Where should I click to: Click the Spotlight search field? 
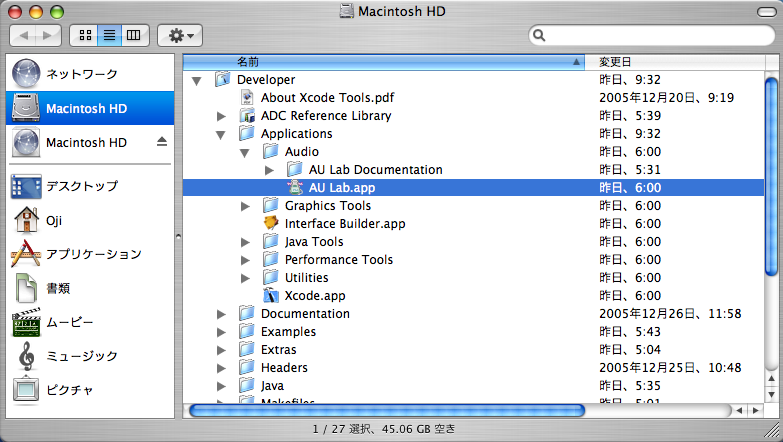click(652, 35)
